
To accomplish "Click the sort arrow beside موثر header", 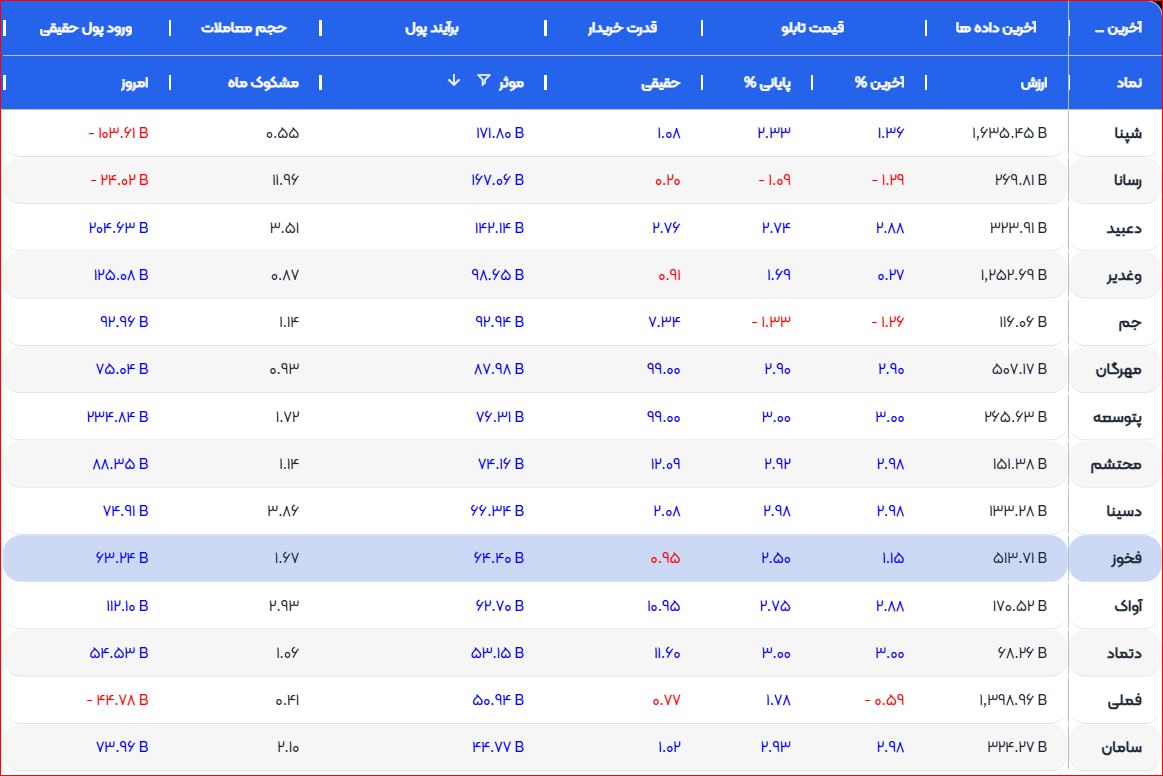I will pos(455,81).
